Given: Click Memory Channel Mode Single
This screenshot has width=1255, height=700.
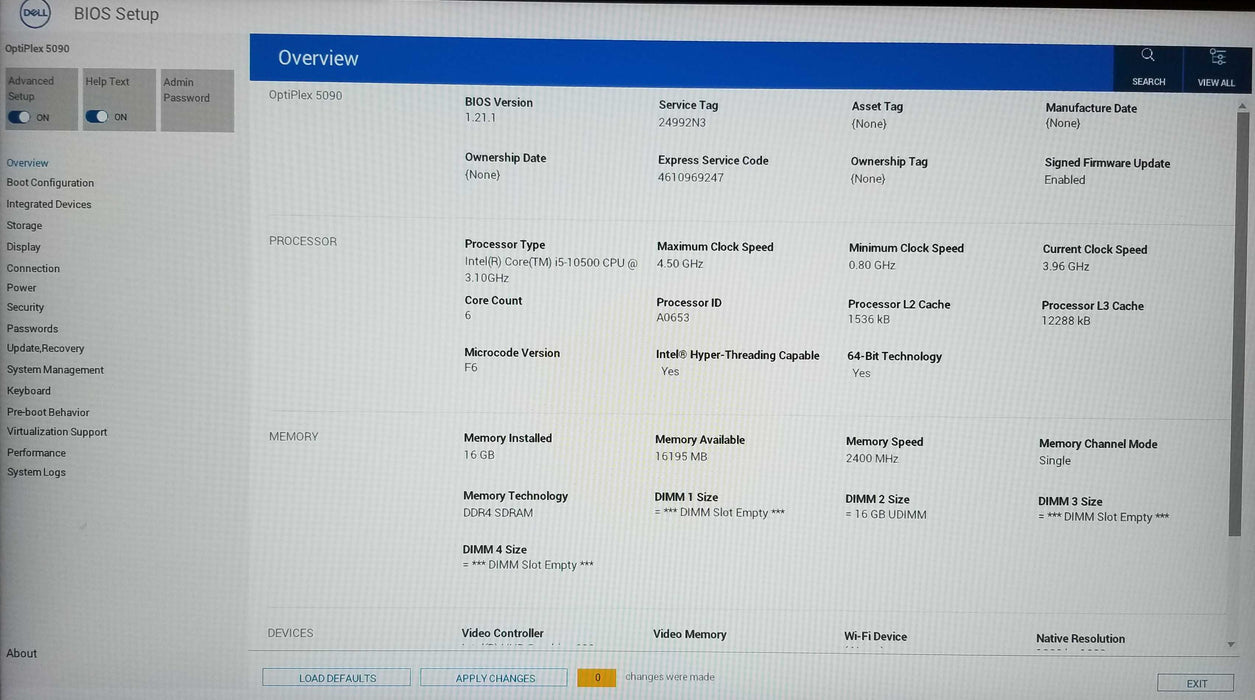Looking at the screenshot, I should tap(1055, 461).
